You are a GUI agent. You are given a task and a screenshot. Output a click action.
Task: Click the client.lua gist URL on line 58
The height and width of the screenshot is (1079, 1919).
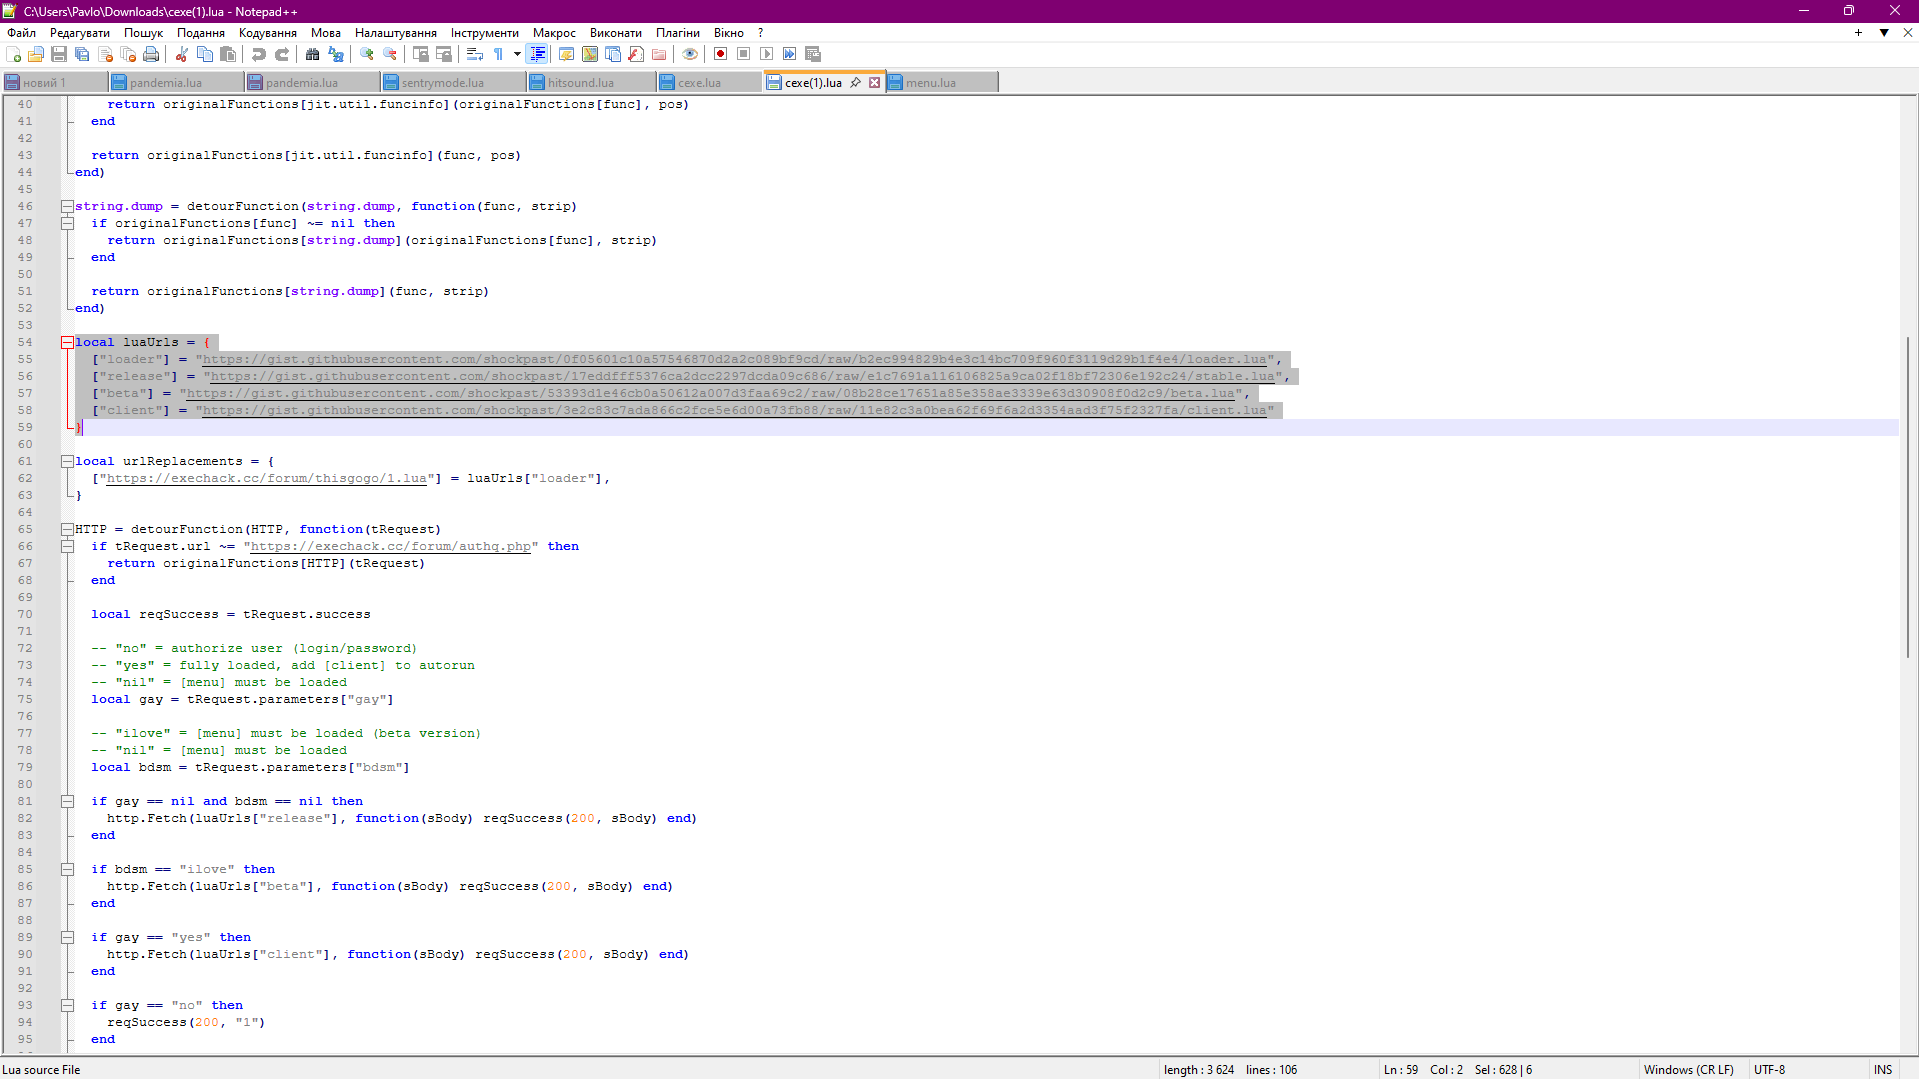(735, 410)
